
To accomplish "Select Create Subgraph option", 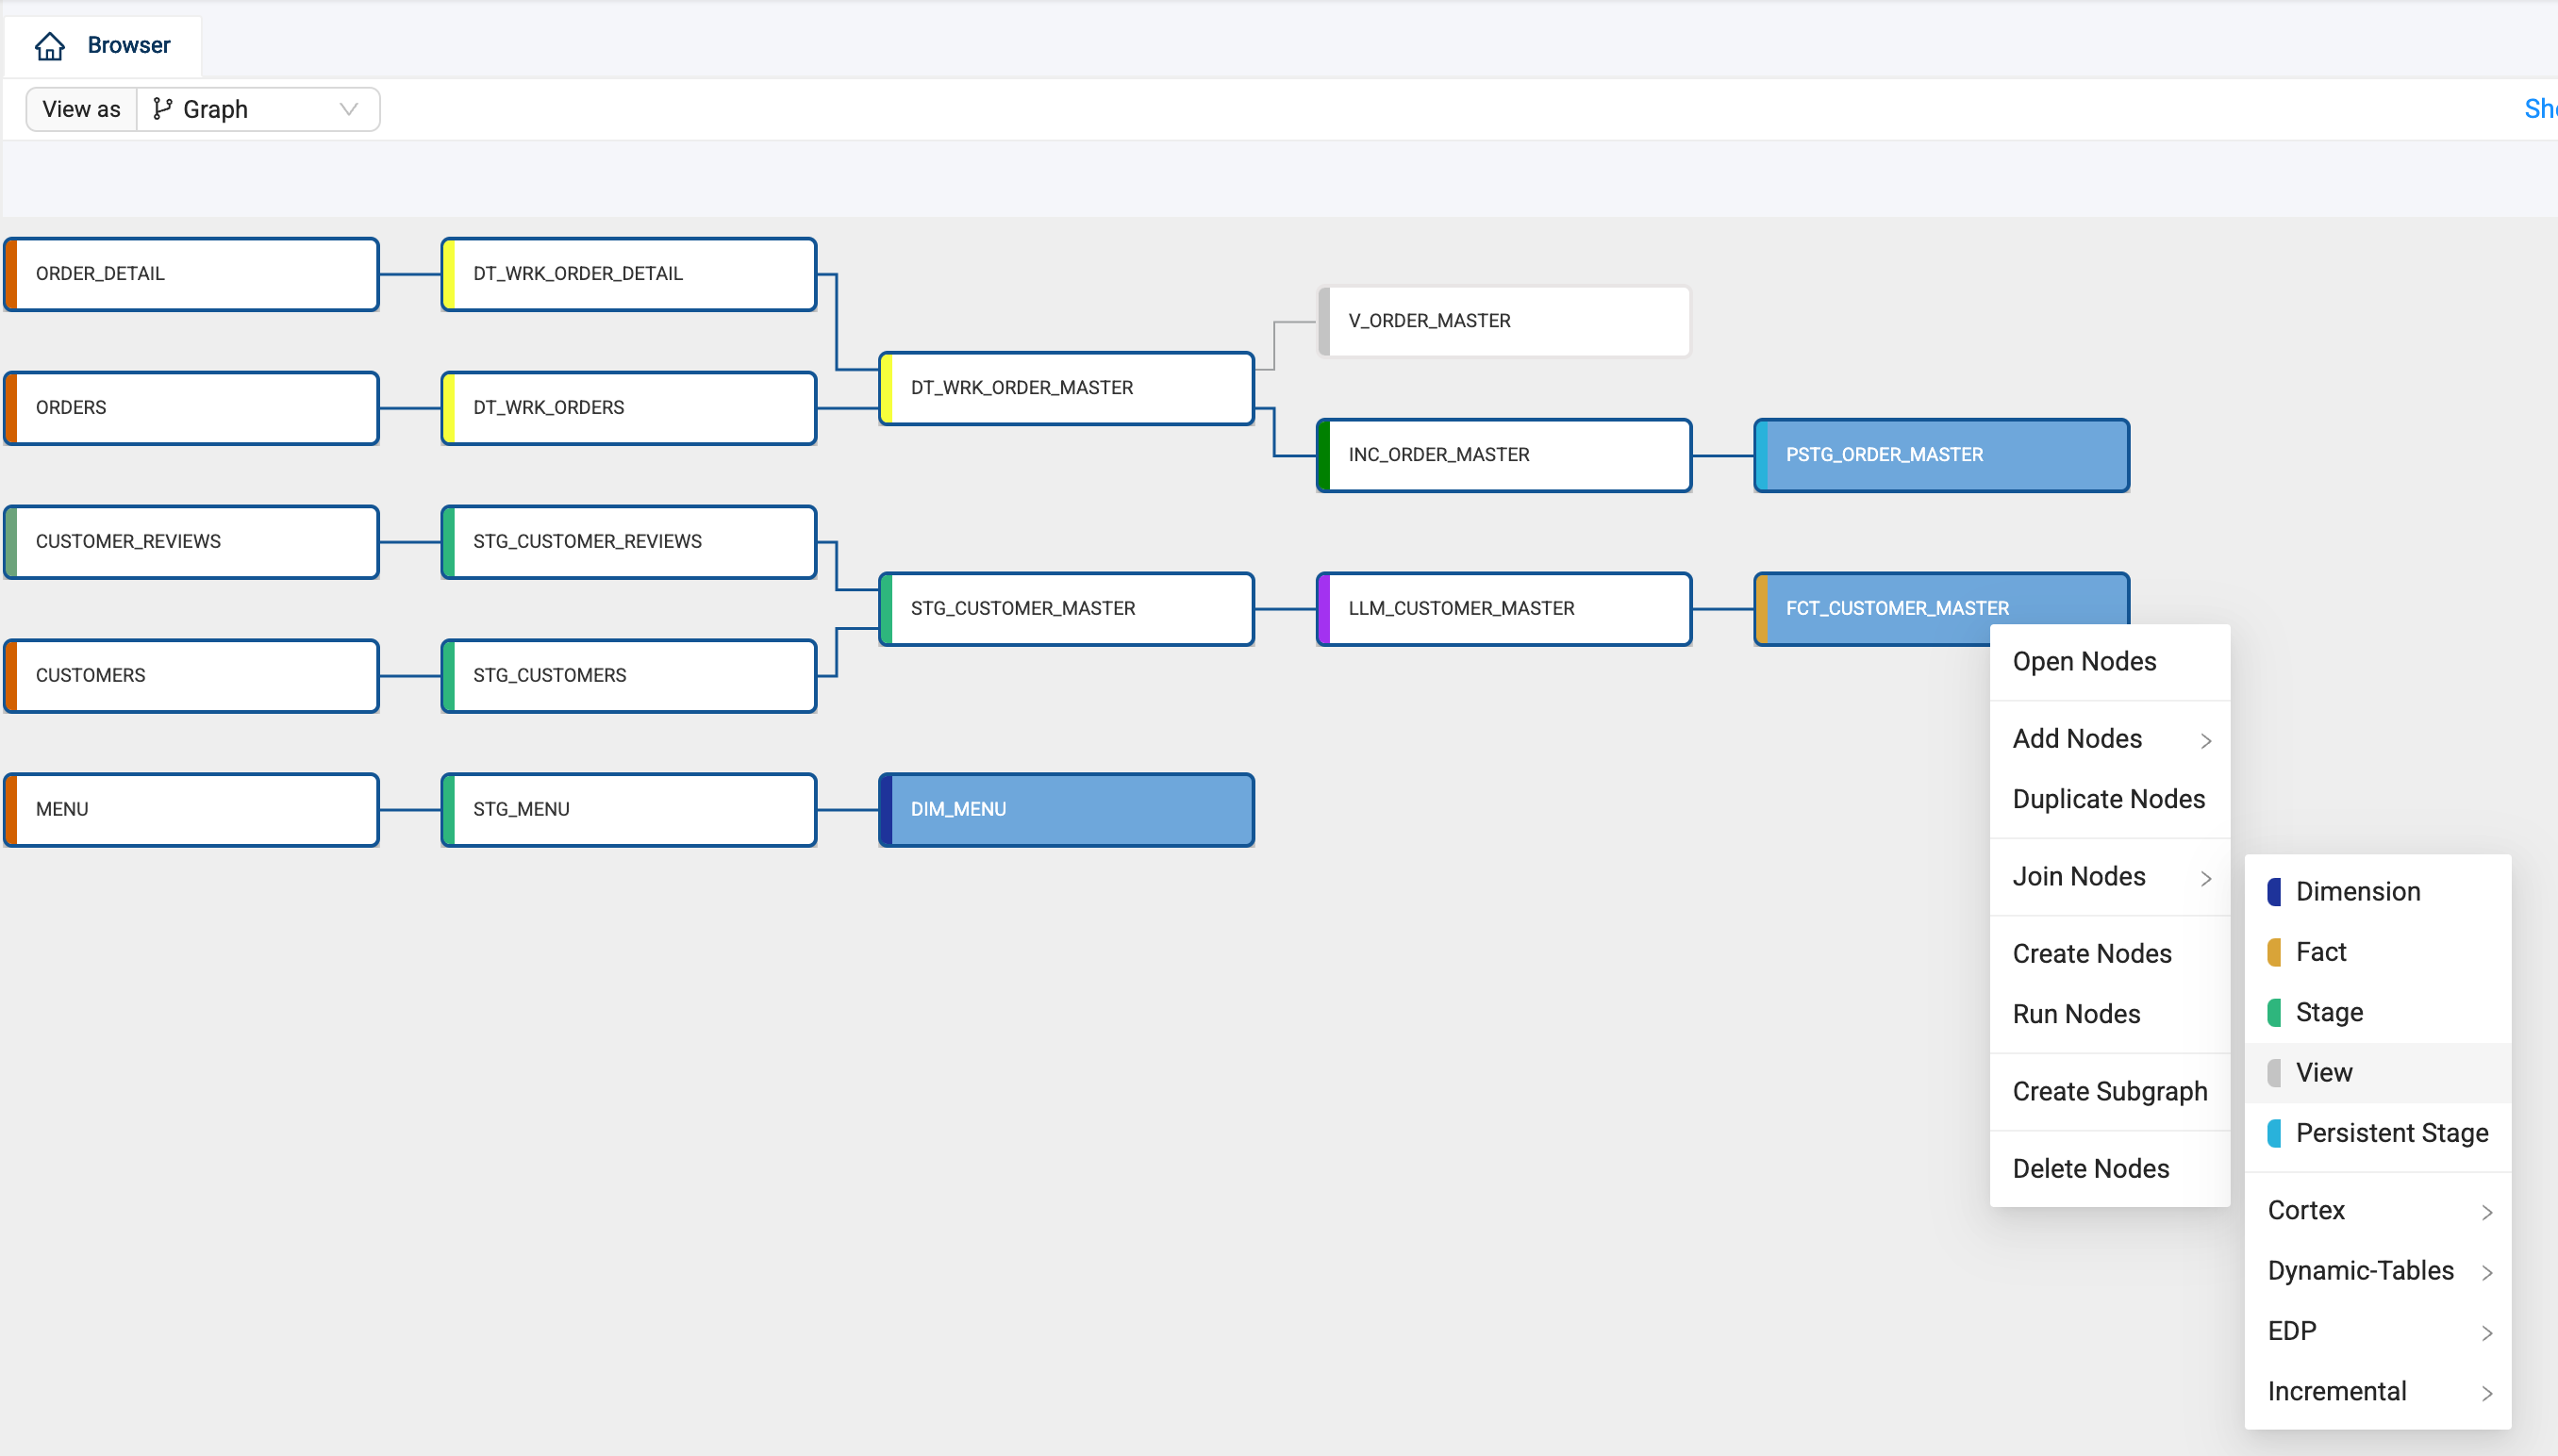I will [2109, 1092].
